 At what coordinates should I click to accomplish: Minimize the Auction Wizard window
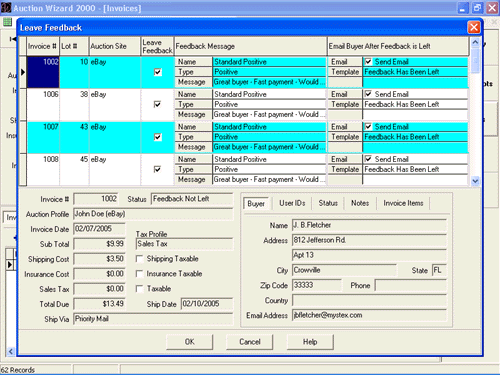point(462,8)
